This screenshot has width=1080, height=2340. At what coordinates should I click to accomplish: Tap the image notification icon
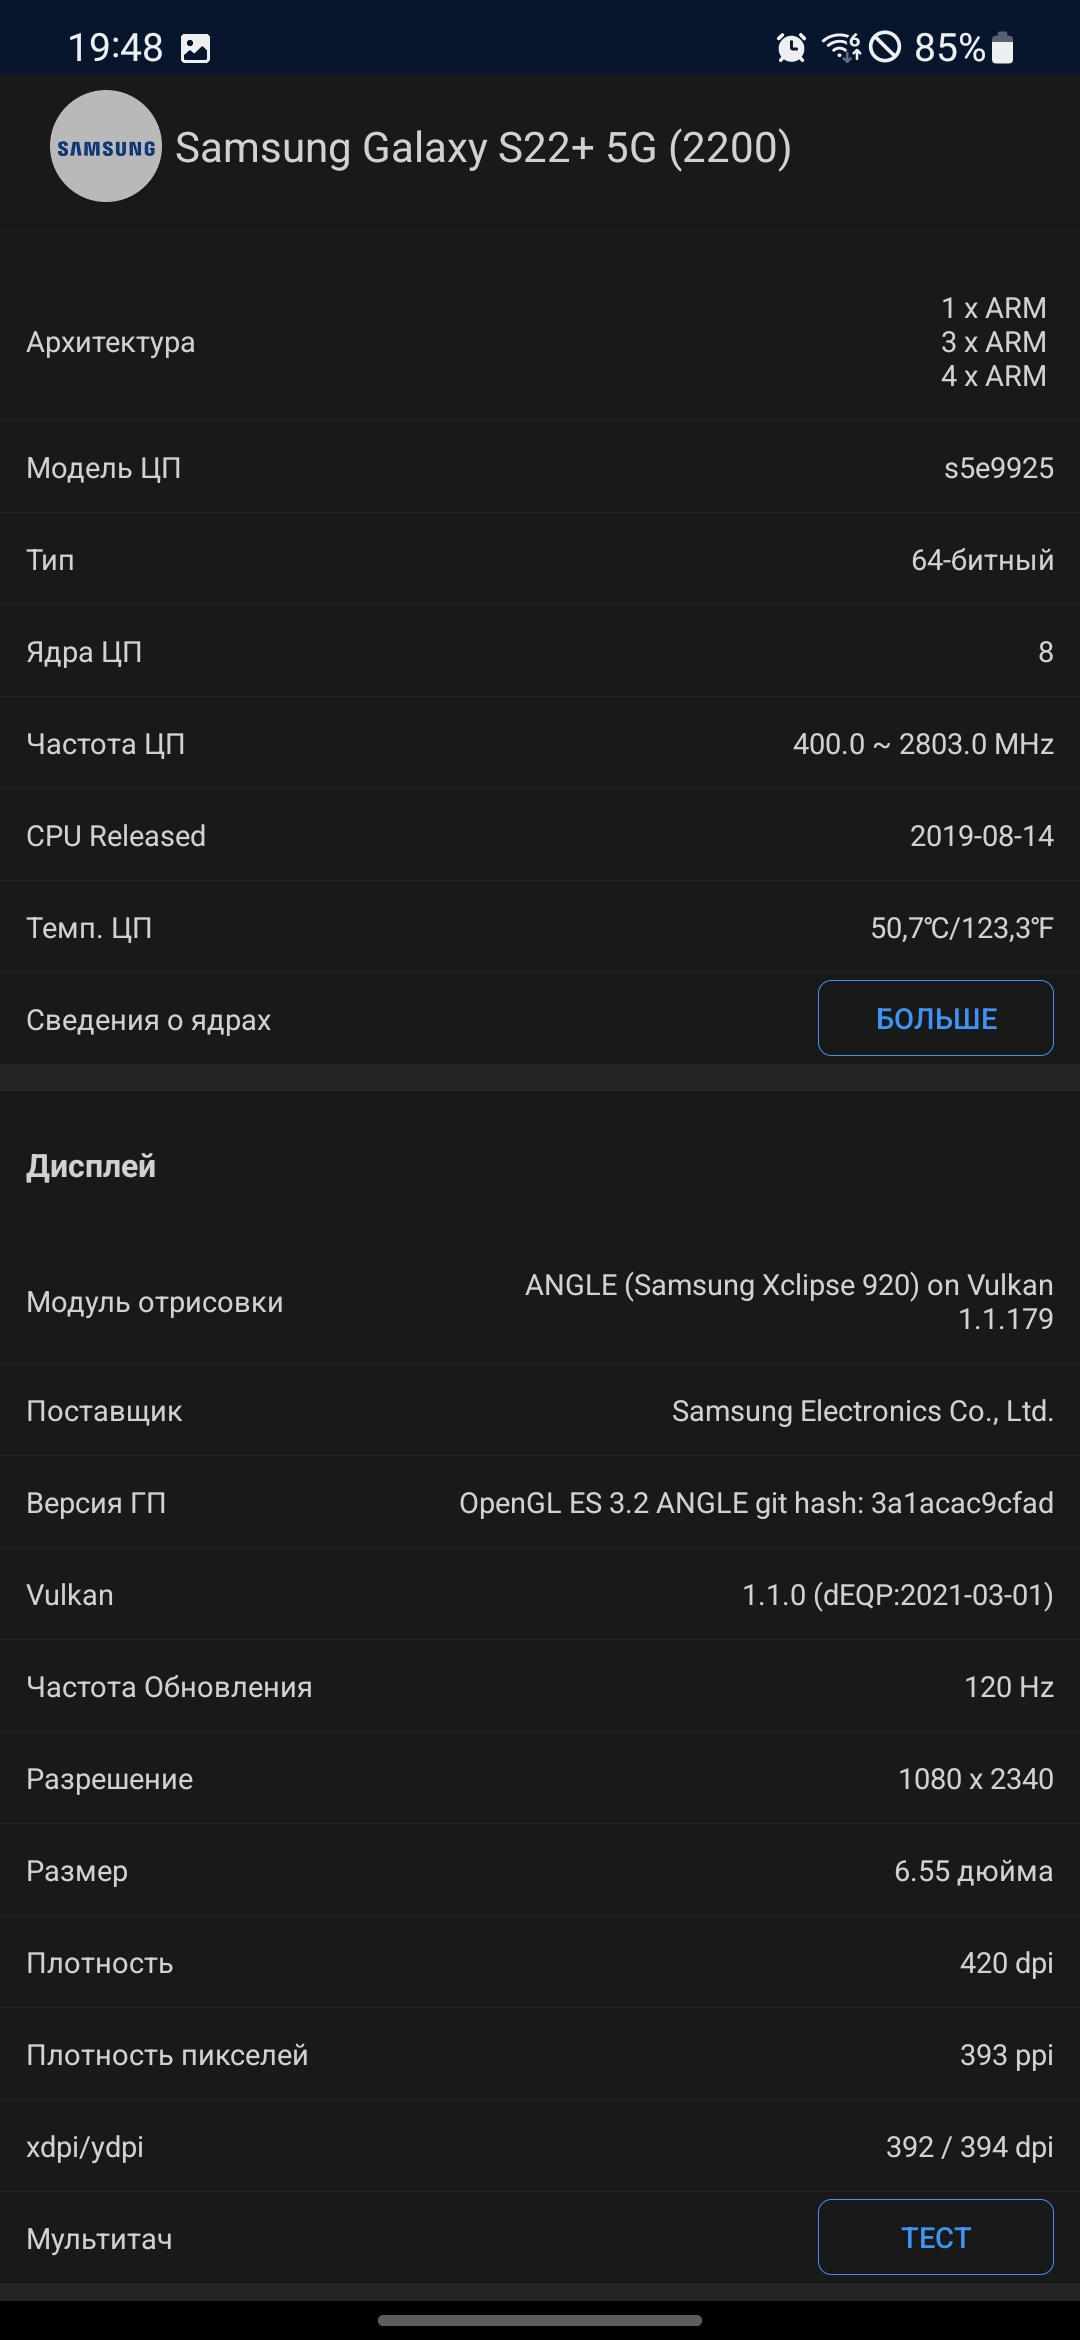click(x=195, y=48)
